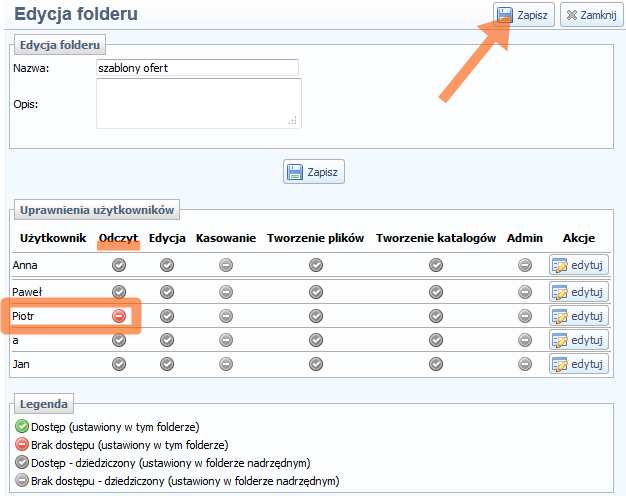Click Jan's Edycja permission icon

[x=167, y=364]
